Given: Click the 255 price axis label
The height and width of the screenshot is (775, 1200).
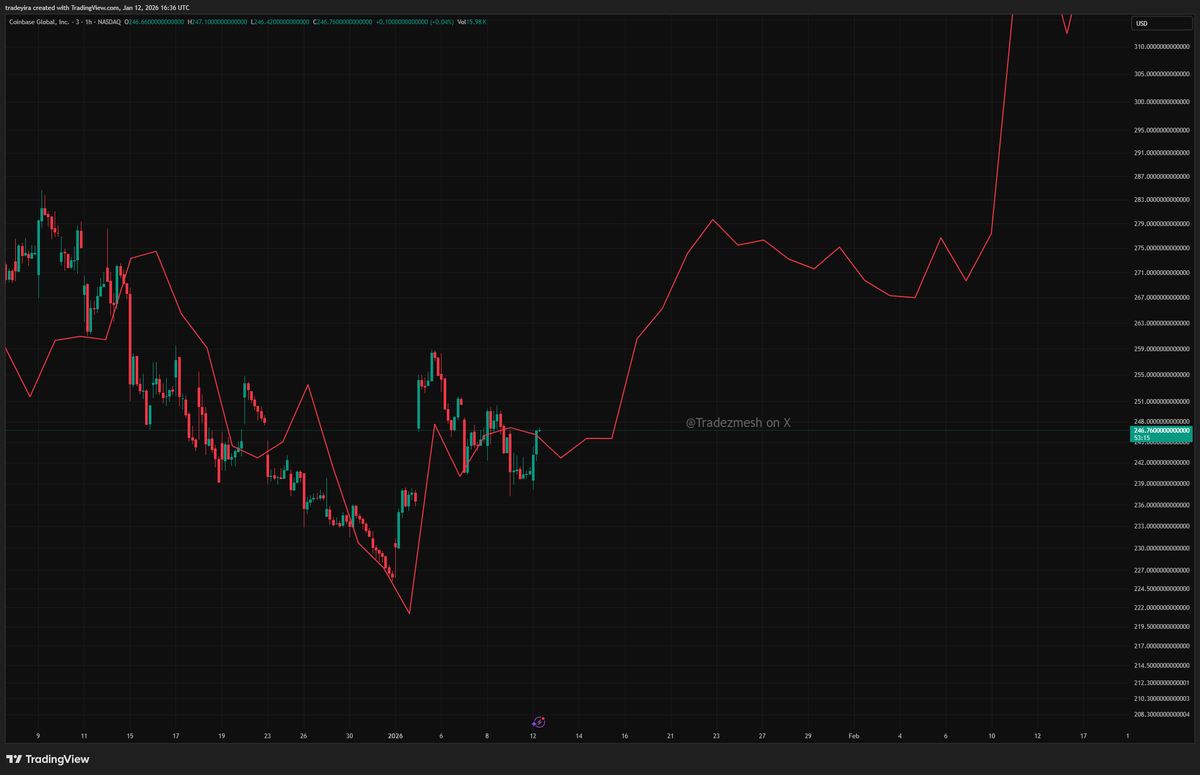Looking at the screenshot, I should click(1161, 375).
